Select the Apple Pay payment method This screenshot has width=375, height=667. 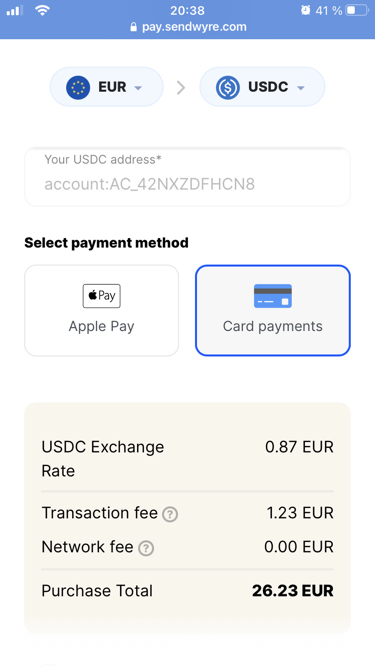click(x=102, y=311)
